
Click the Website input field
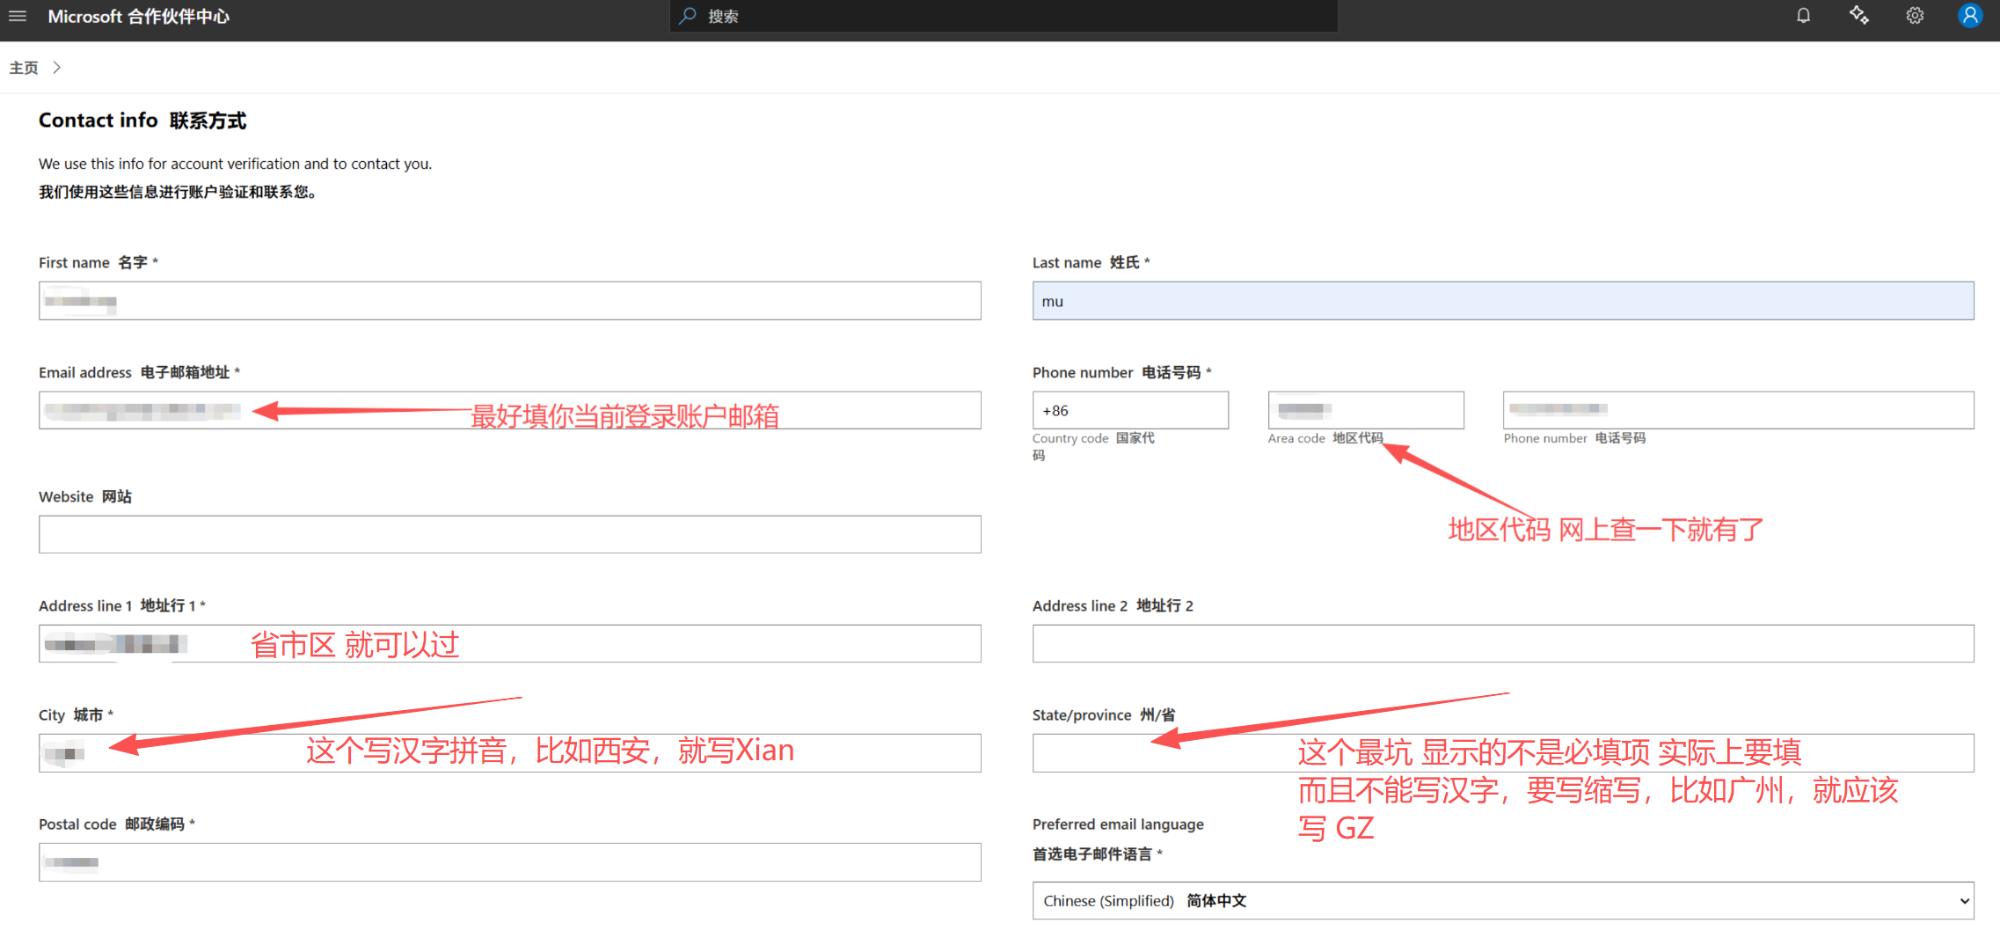click(x=510, y=534)
